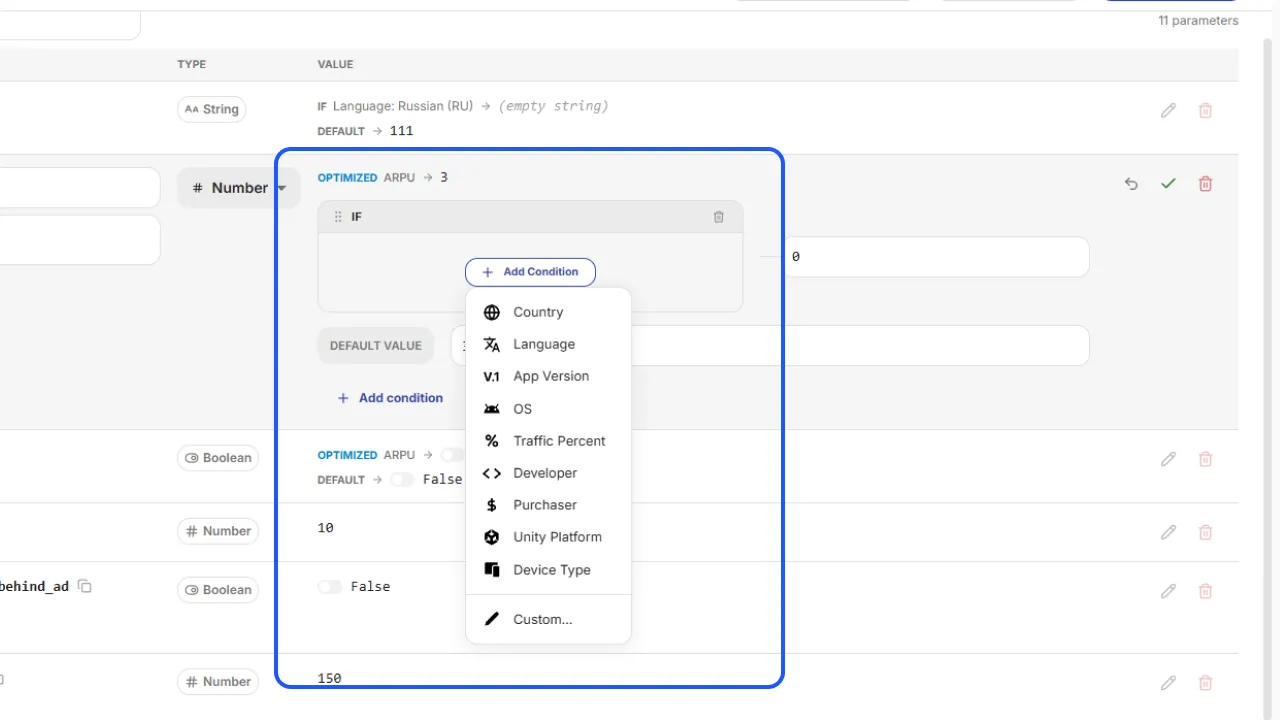Copy the behind_ad parameter key
This screenshot has height=720, width=1280.
85,586
